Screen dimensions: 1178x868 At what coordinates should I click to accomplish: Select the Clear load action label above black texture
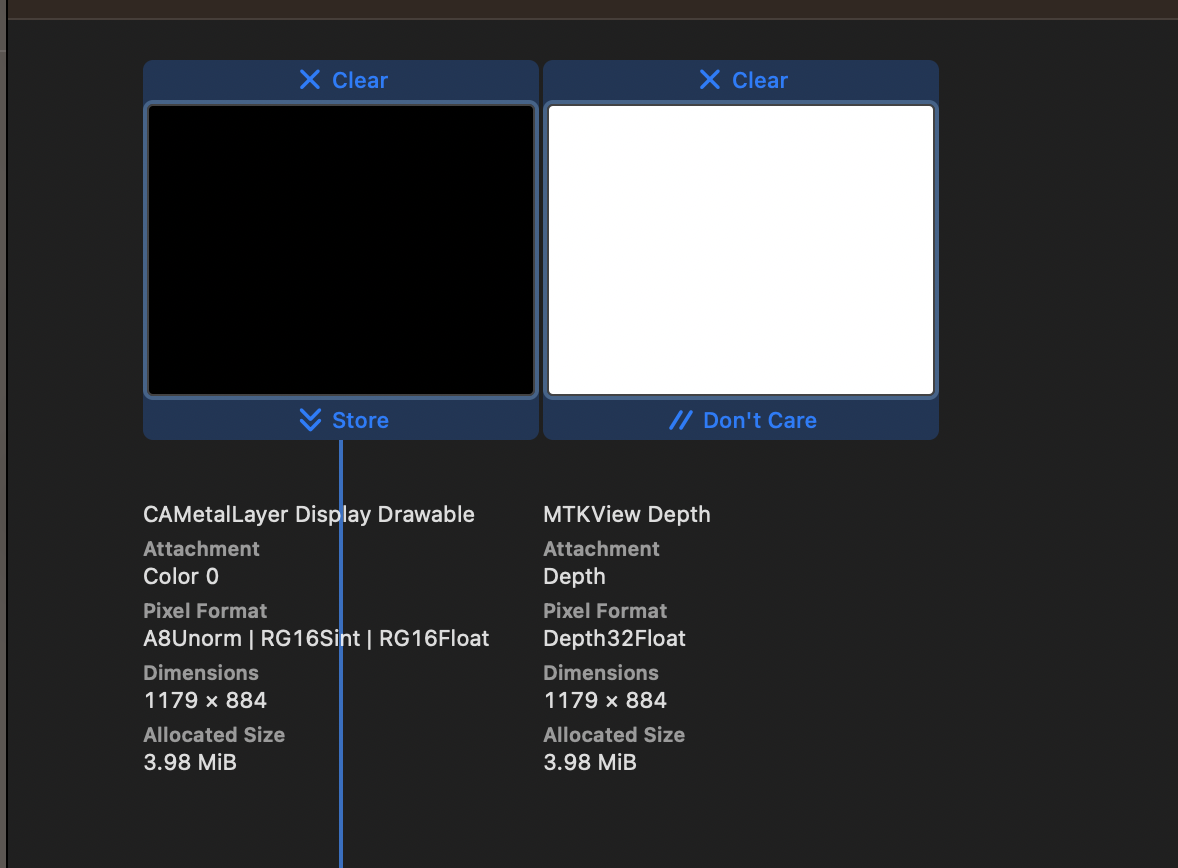pyautogui.click(x=360, y=80)
